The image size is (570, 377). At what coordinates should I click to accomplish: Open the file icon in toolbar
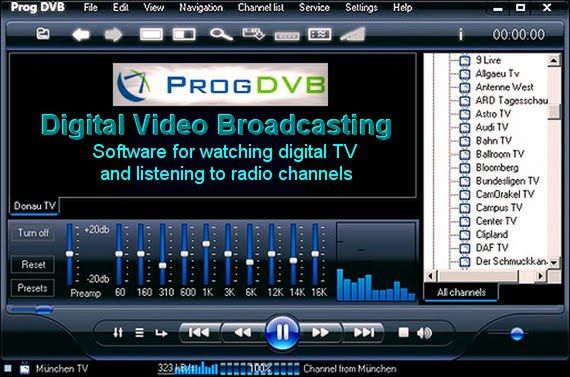coord(43,34)
